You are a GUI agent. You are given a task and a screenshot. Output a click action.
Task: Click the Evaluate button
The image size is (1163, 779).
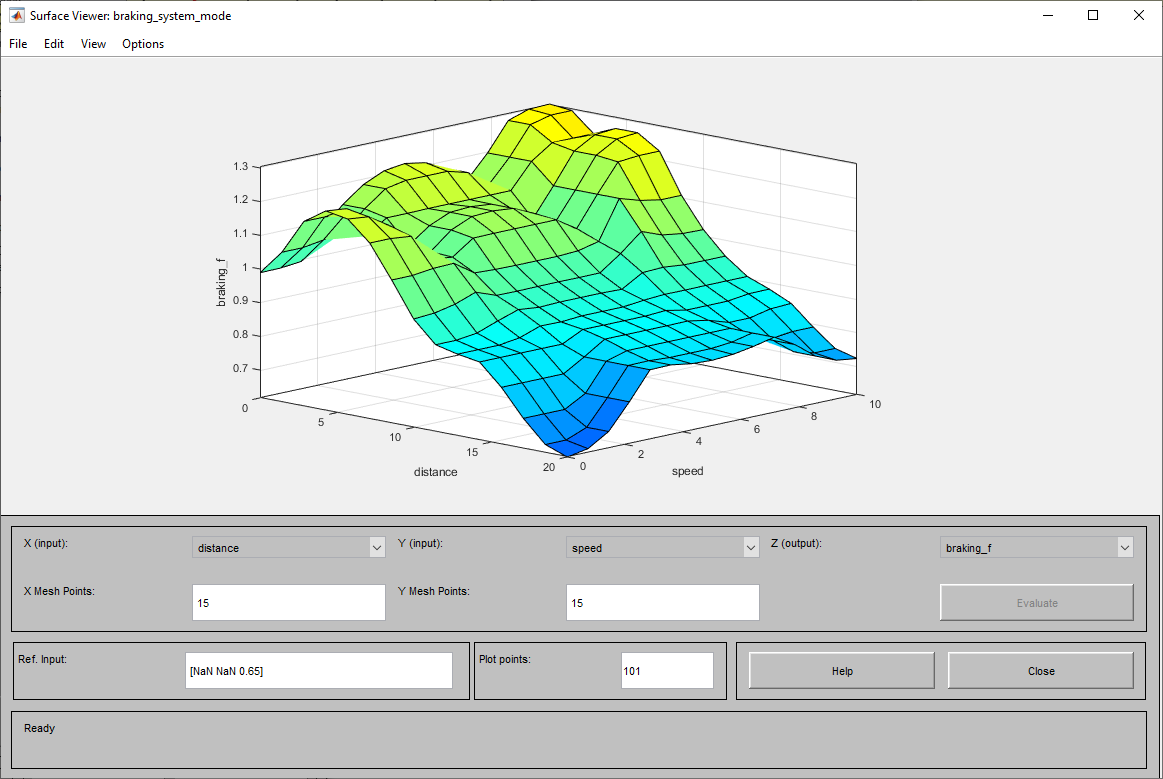pyautogui.click(x=1036, y=602)
